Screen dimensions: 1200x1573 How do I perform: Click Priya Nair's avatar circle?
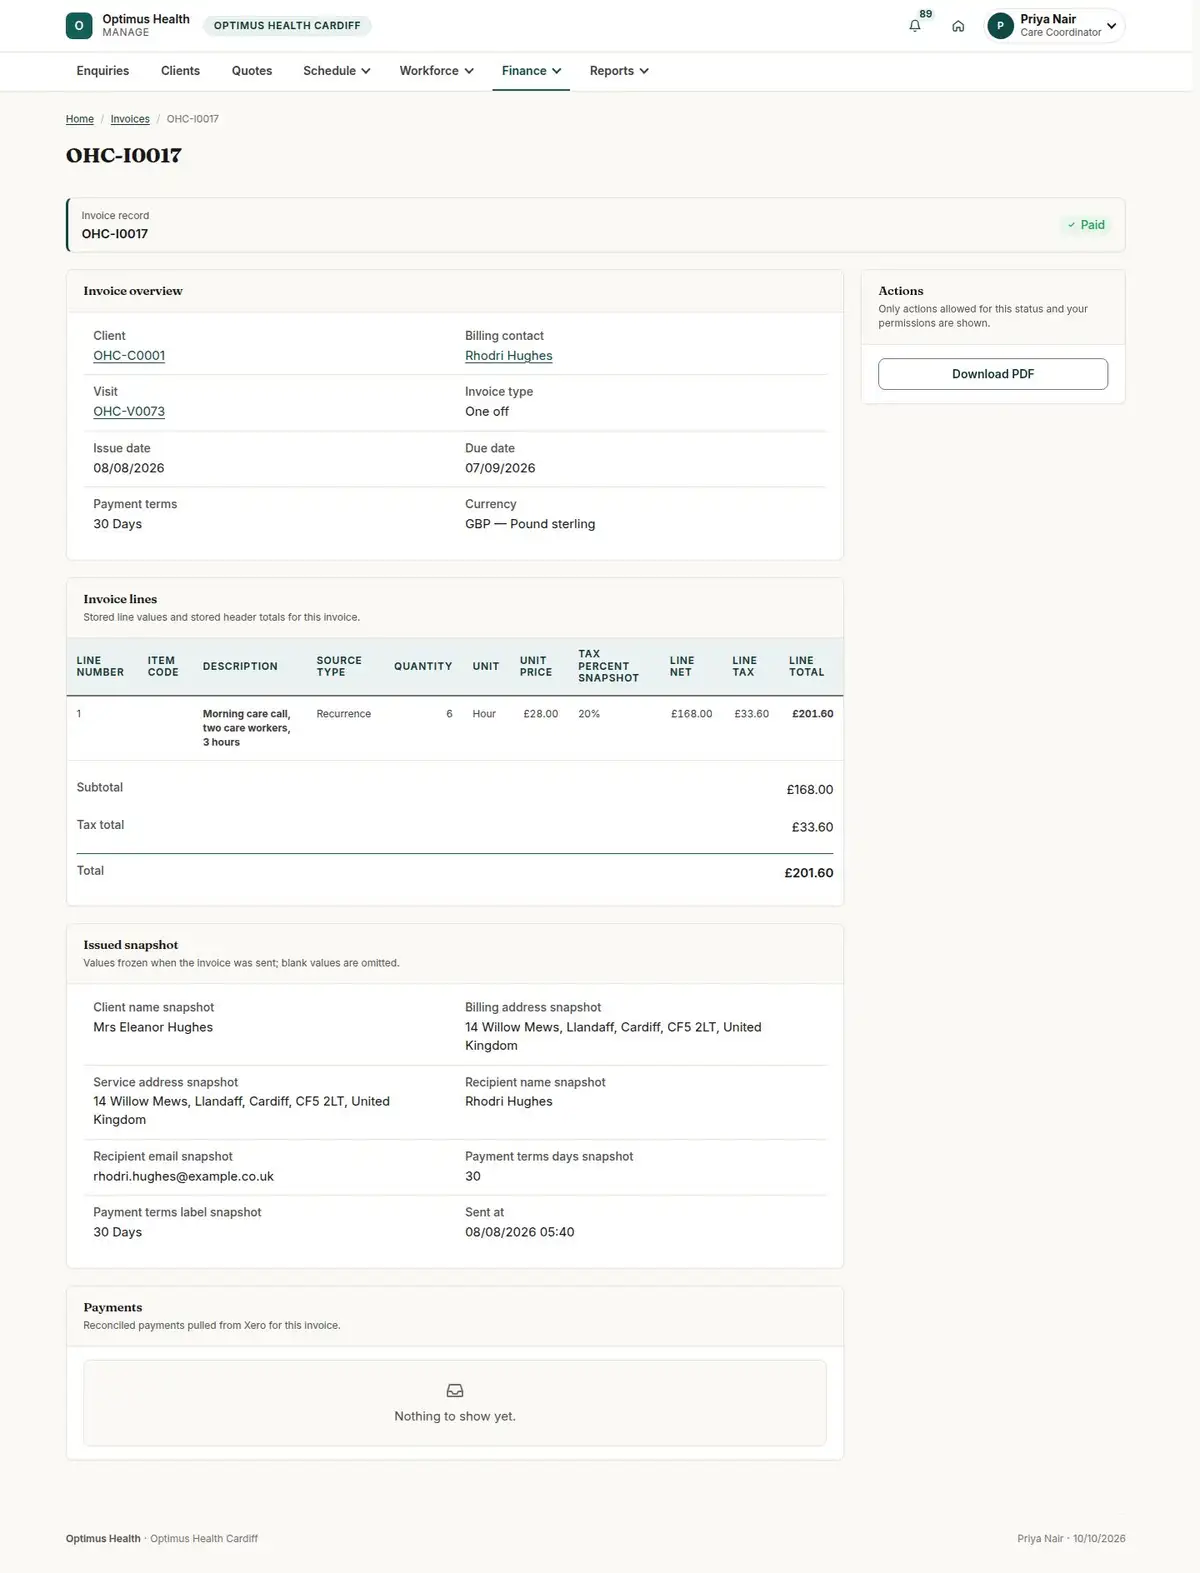[1000, 26]
